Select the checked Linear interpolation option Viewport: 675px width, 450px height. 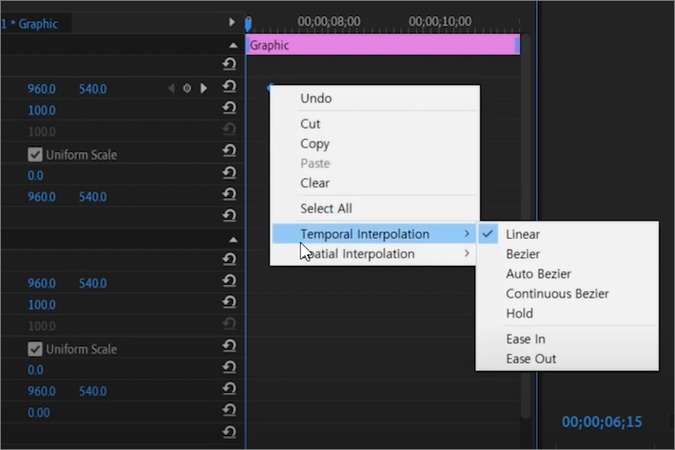523,234
